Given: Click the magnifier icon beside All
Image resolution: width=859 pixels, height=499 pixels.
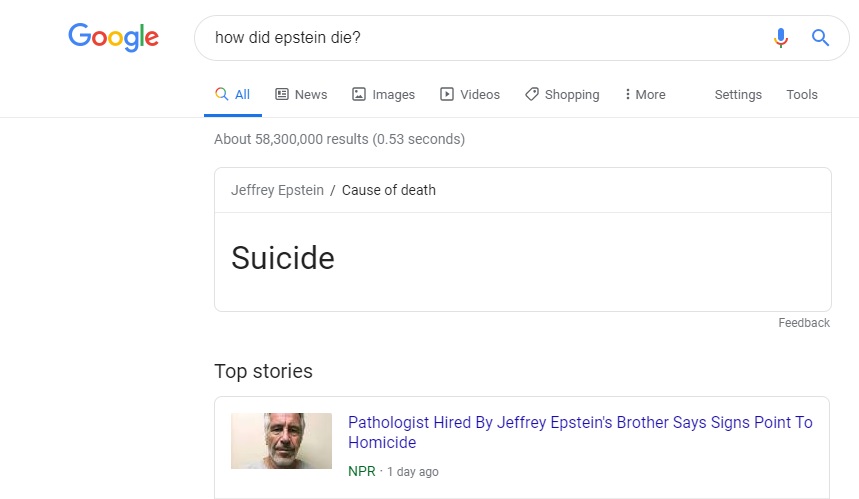Looking at the screenshot, I should 222,94.
